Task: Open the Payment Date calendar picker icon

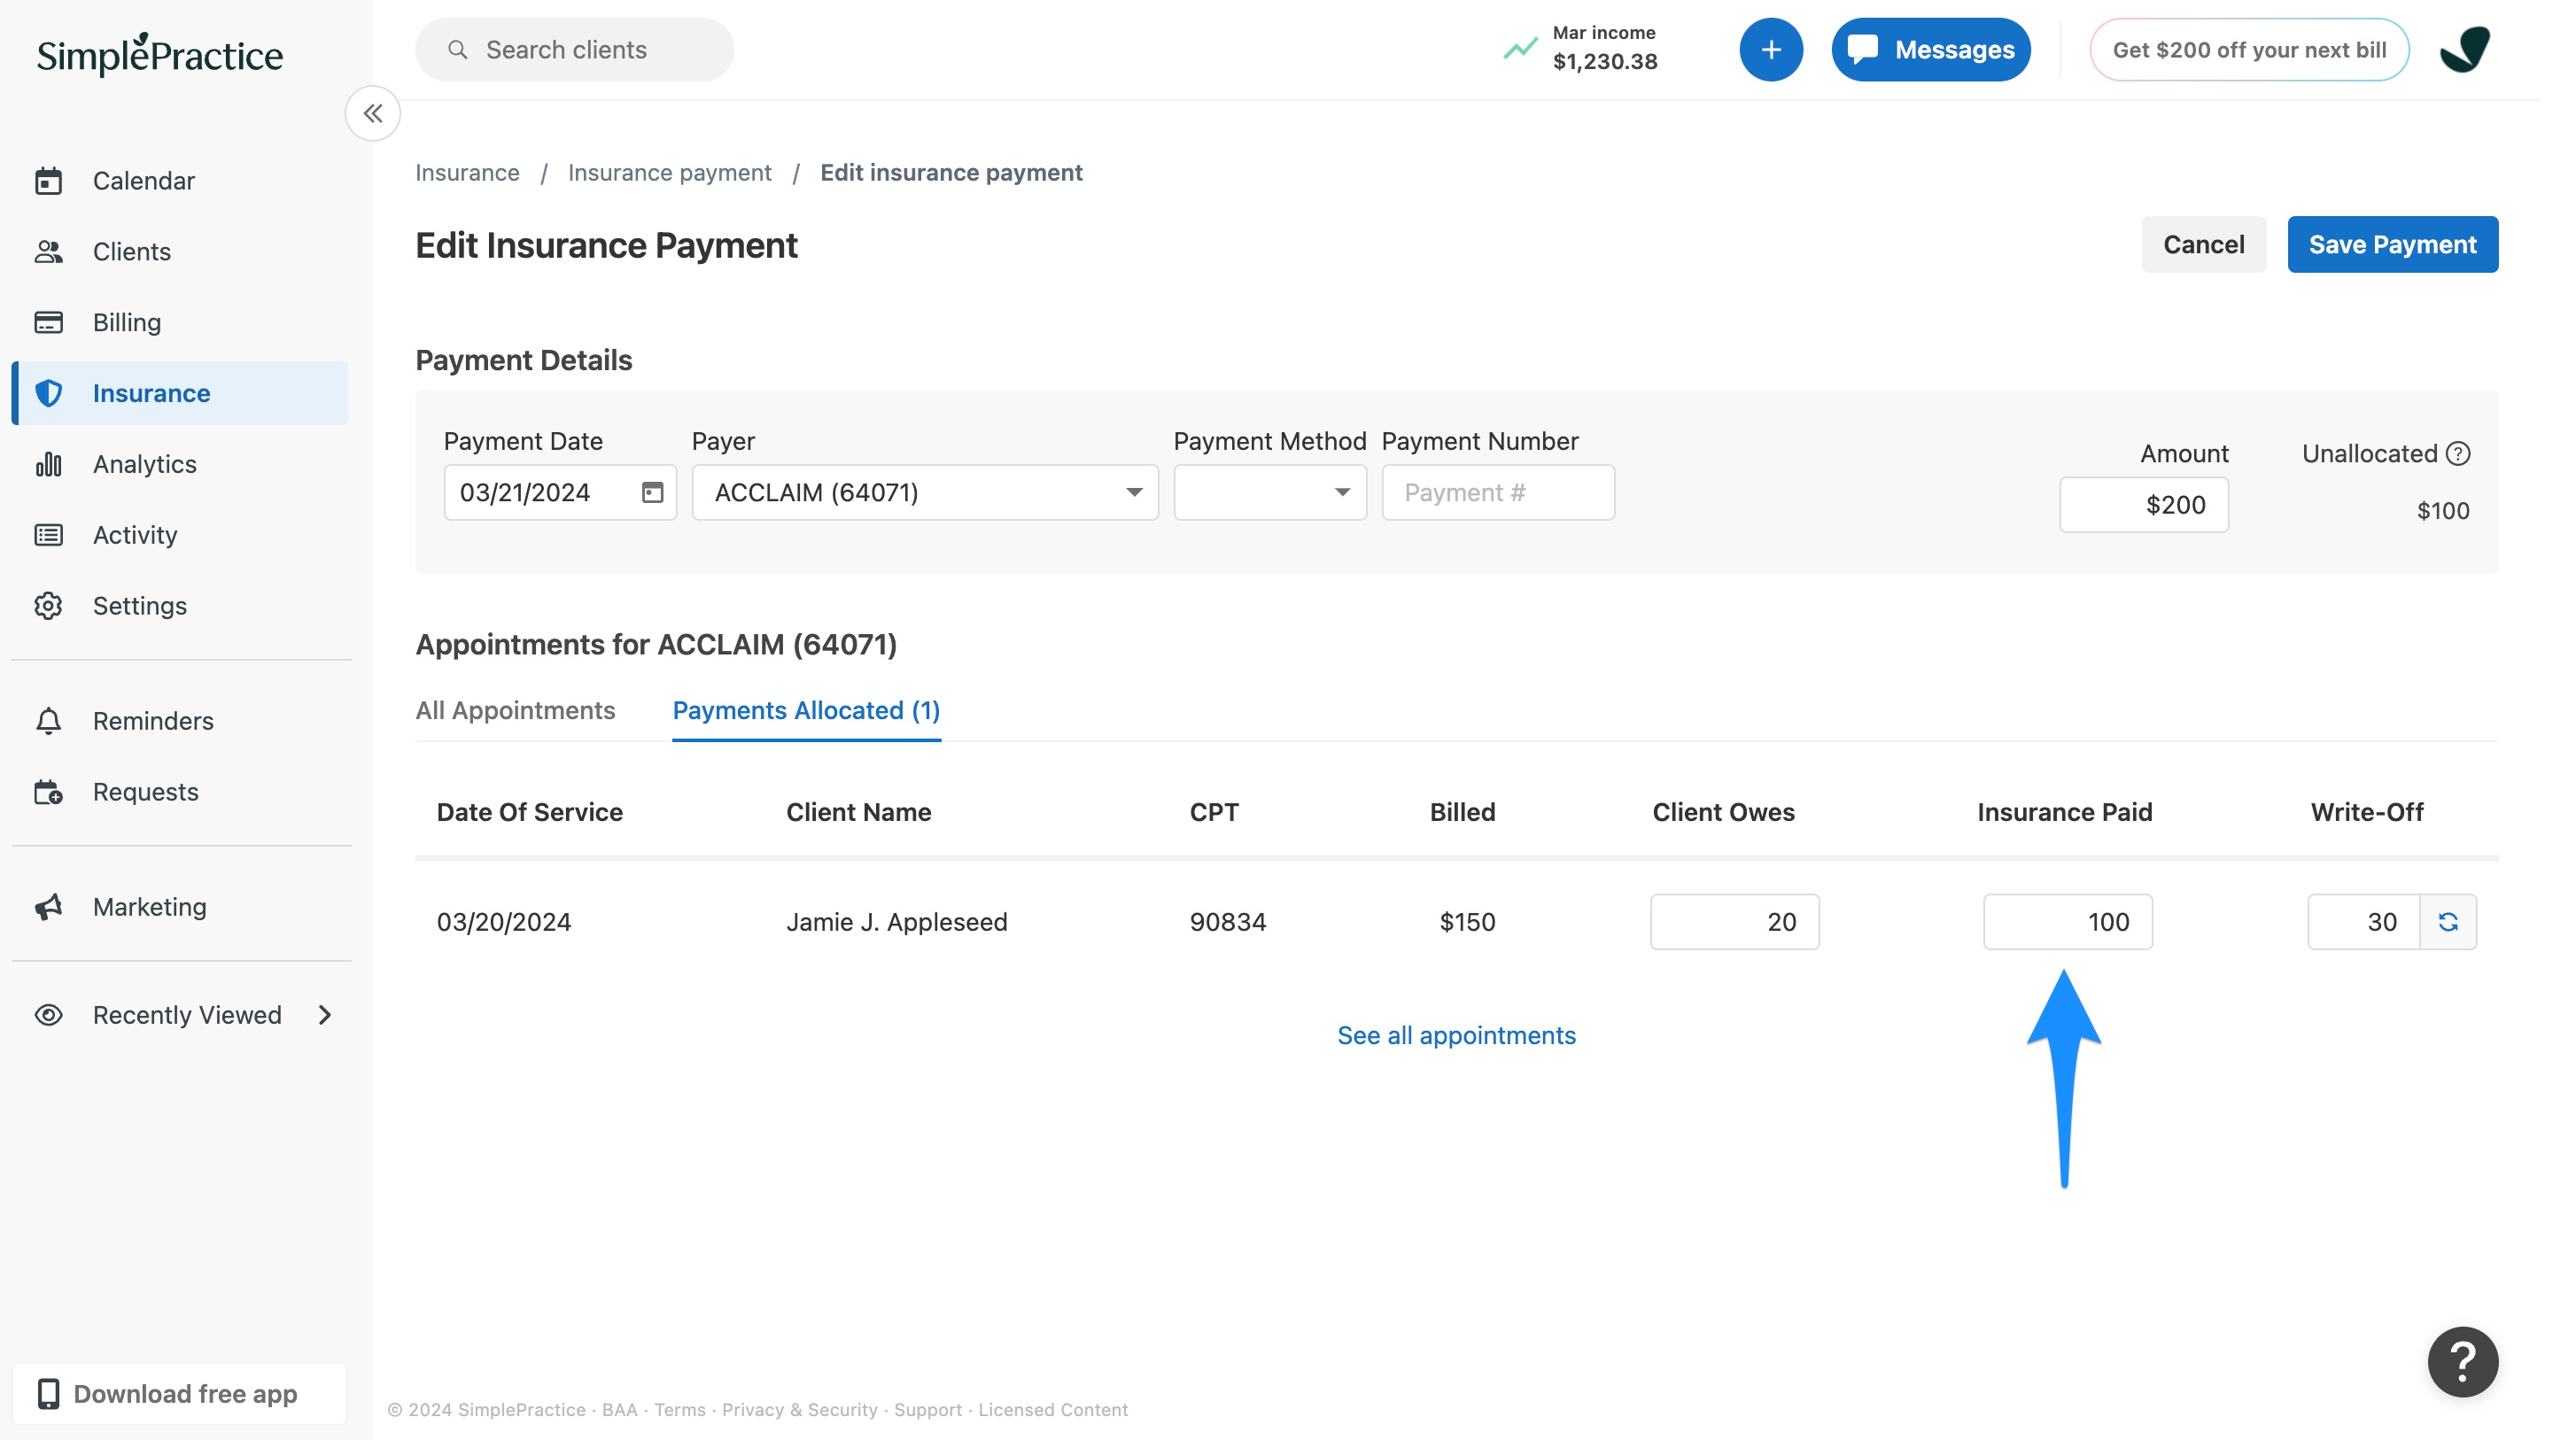Action: 652,492
